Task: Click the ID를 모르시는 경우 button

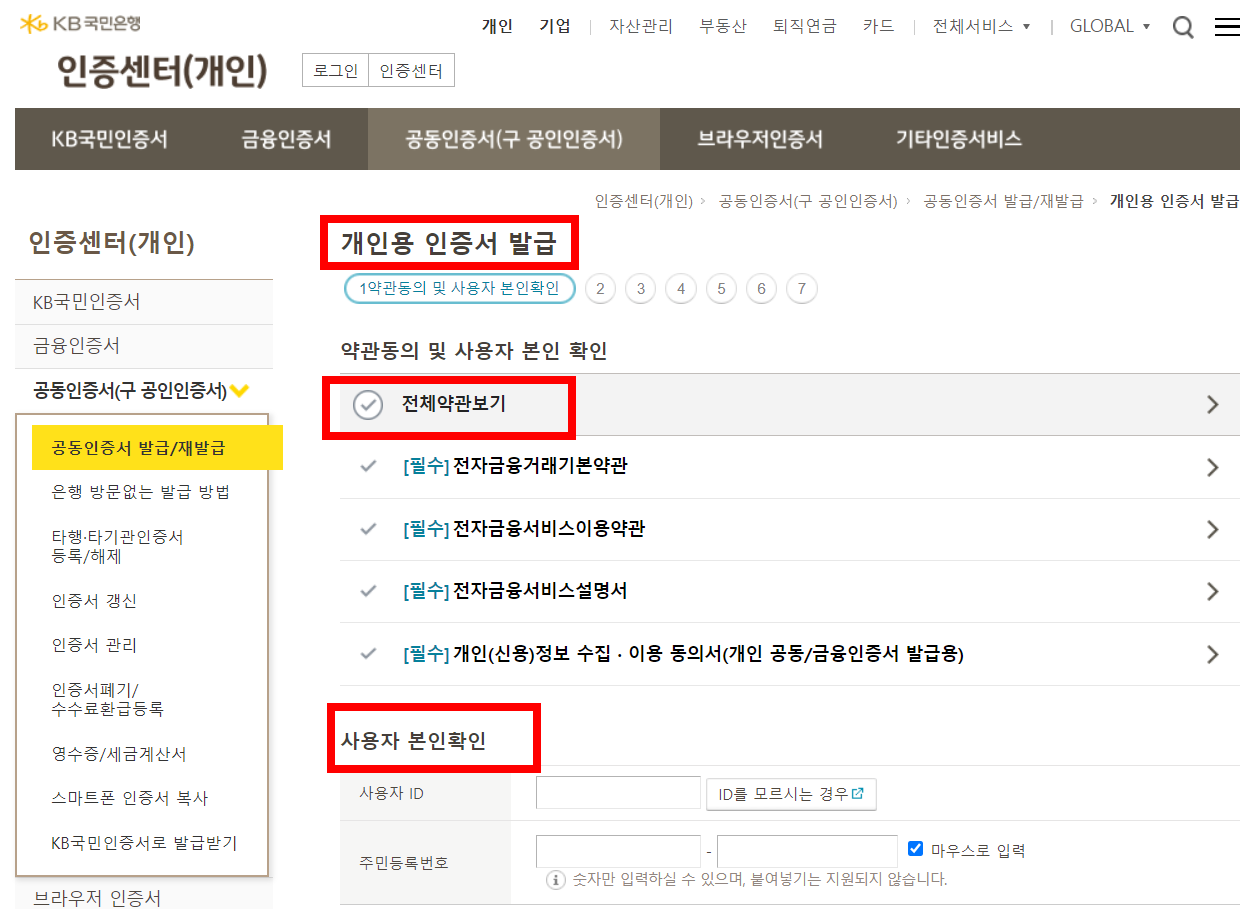Action: pyautogui.click(x=791, y=794)
